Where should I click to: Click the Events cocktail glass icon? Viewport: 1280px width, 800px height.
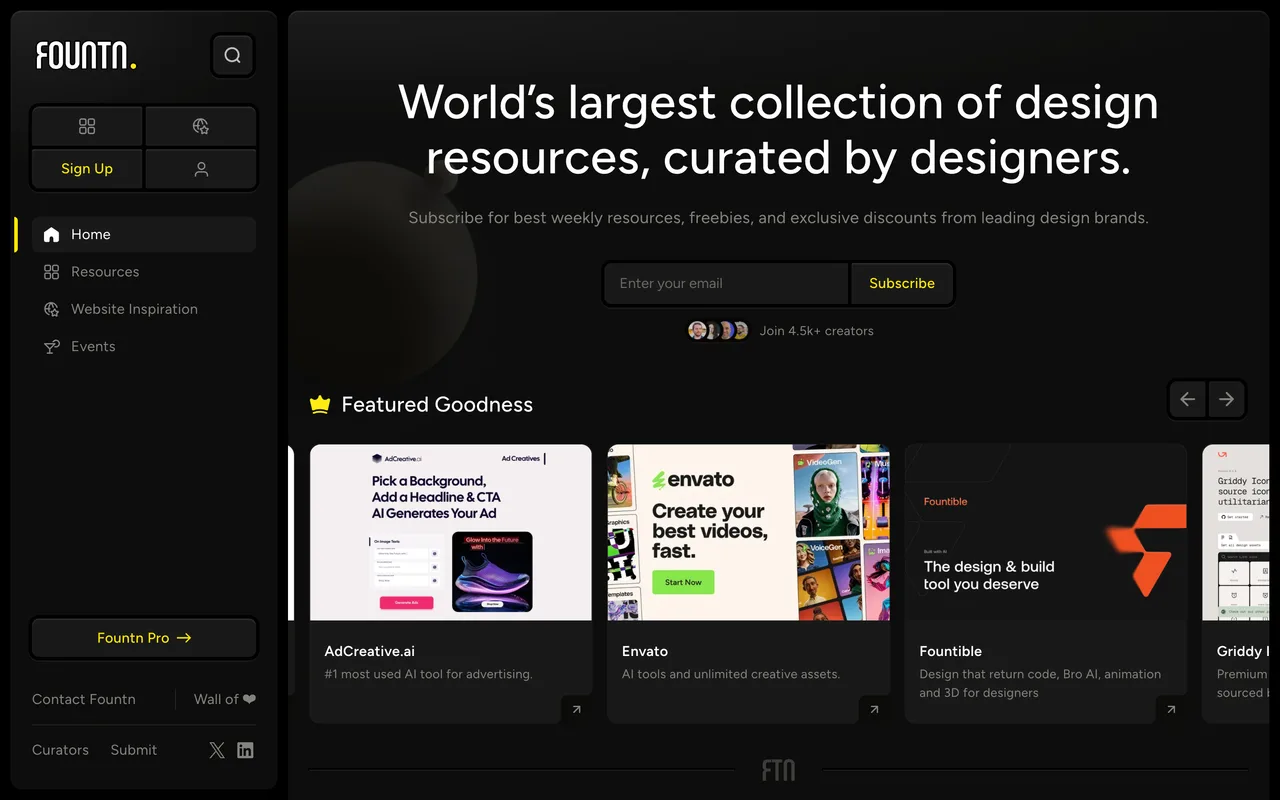click(x=52, y=347)
